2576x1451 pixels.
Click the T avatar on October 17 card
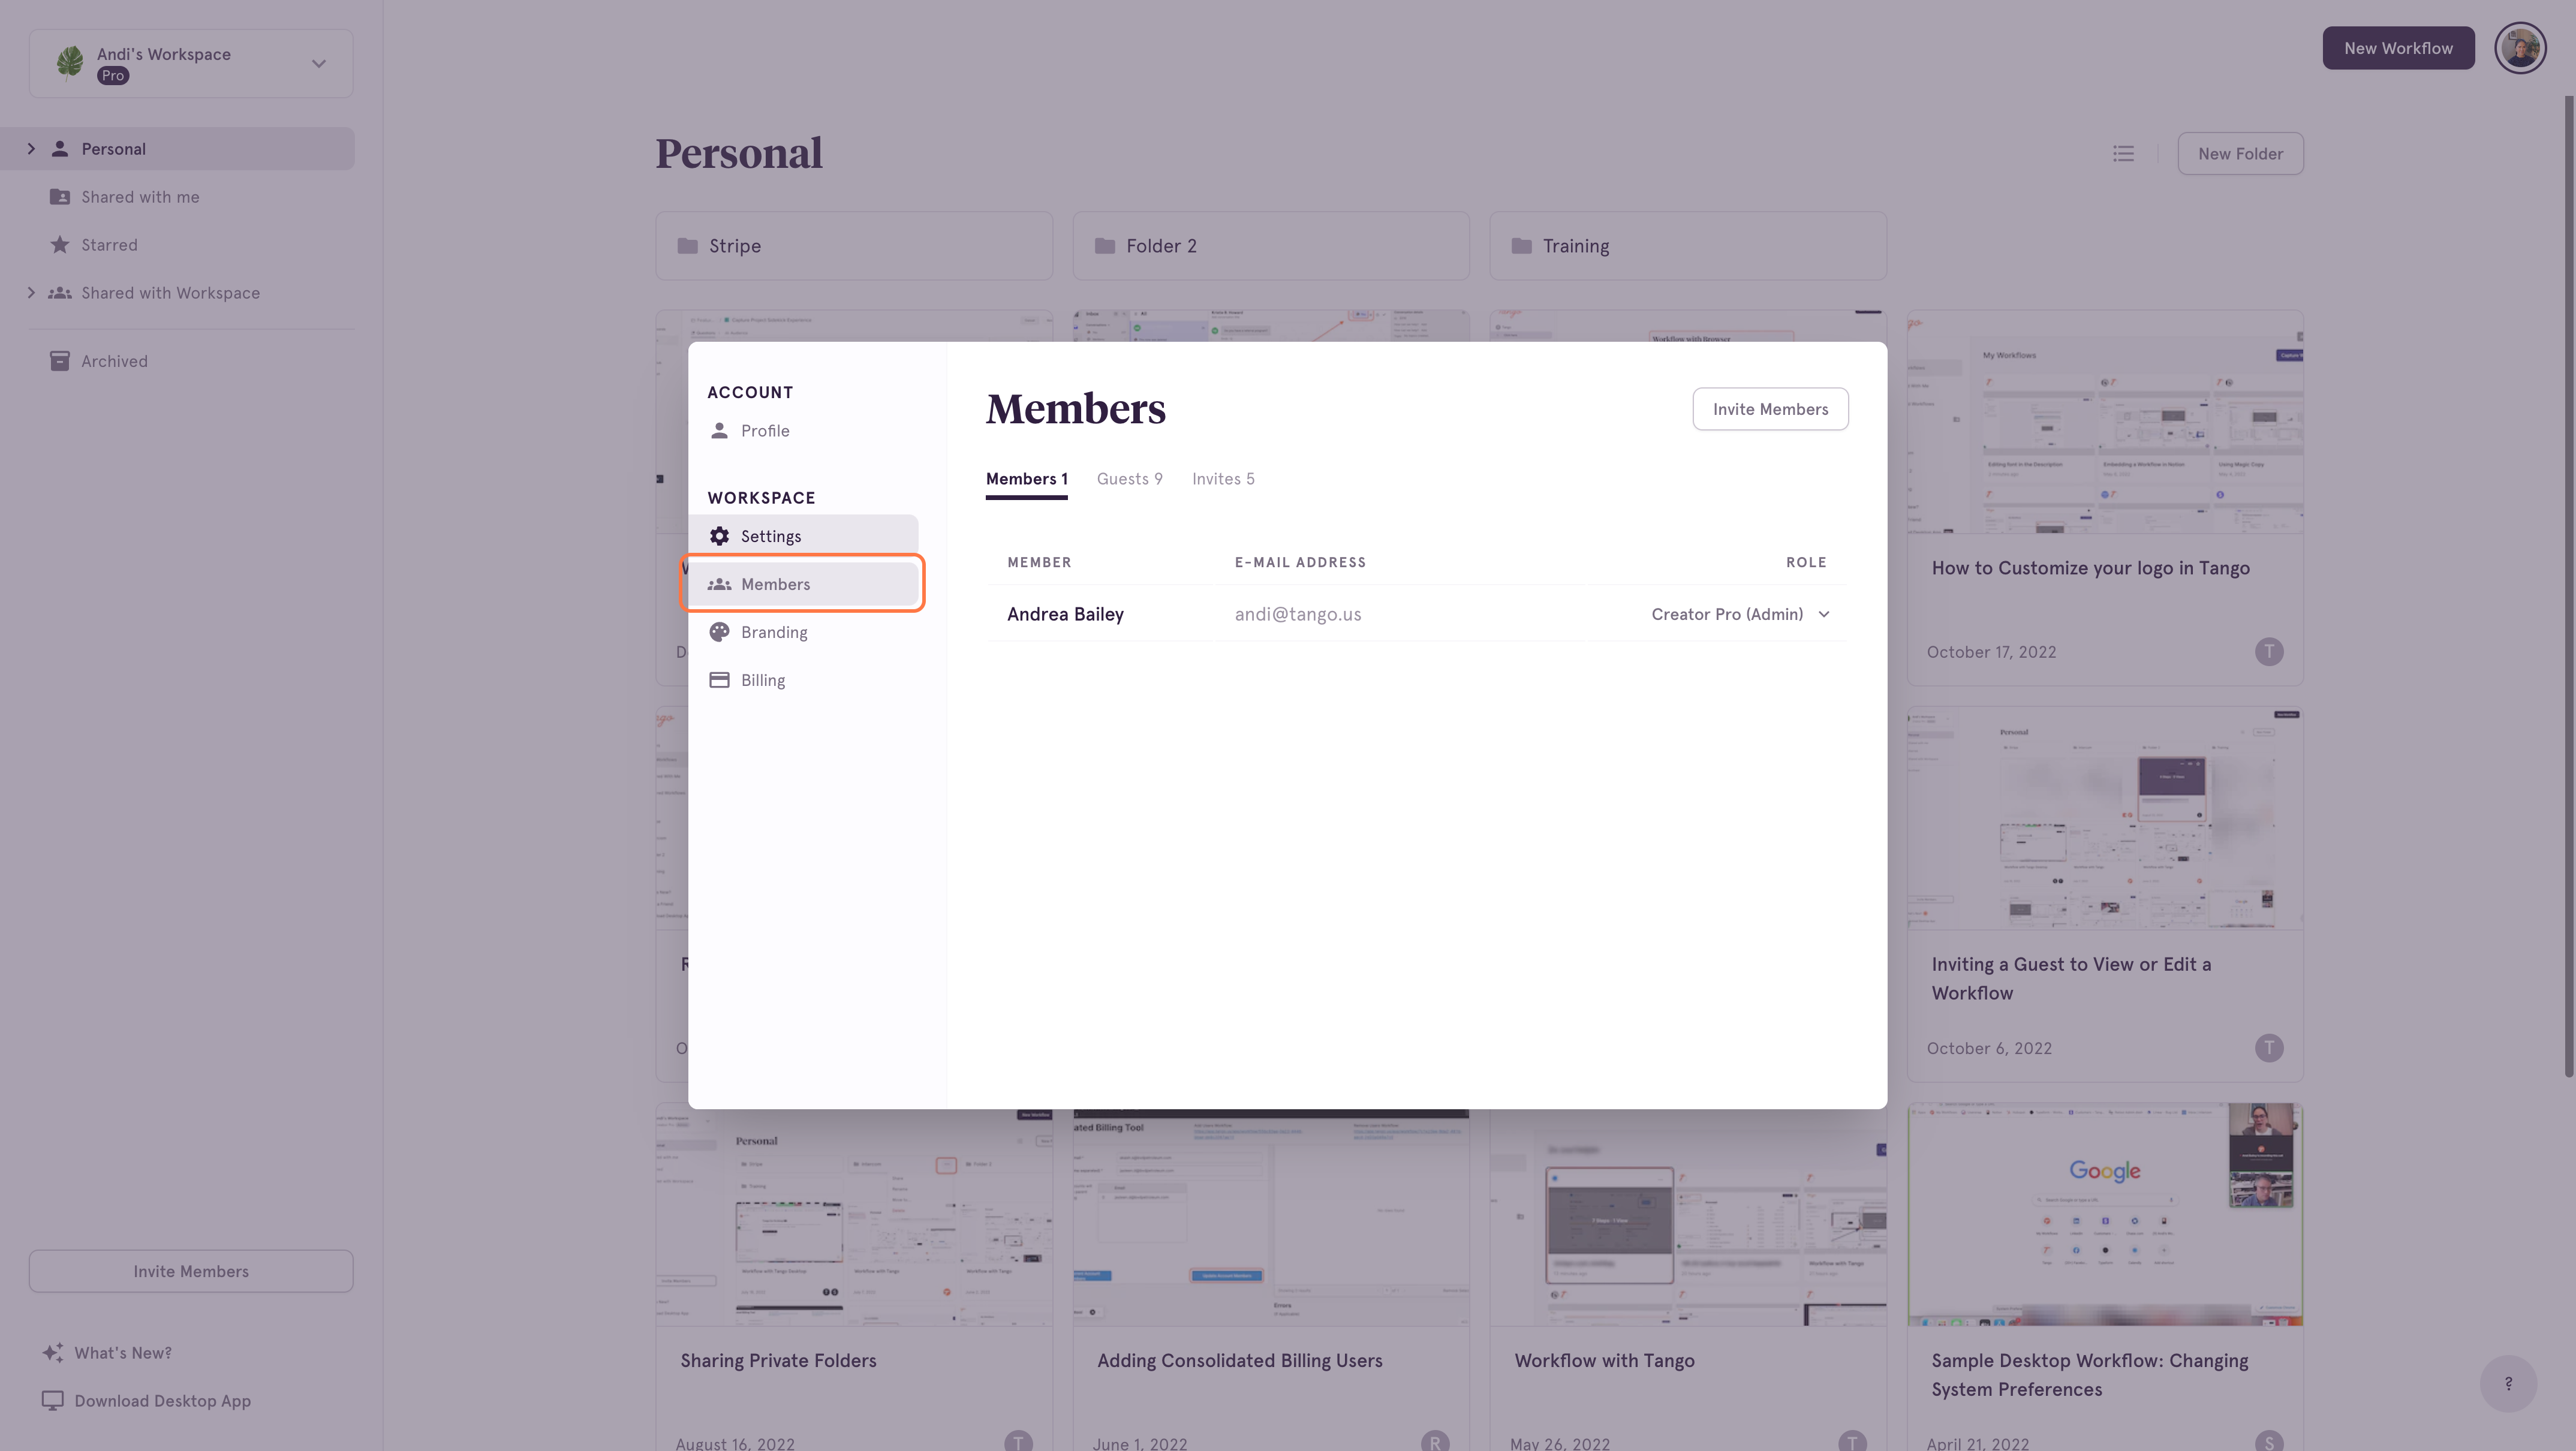[x=2269, y=652]
